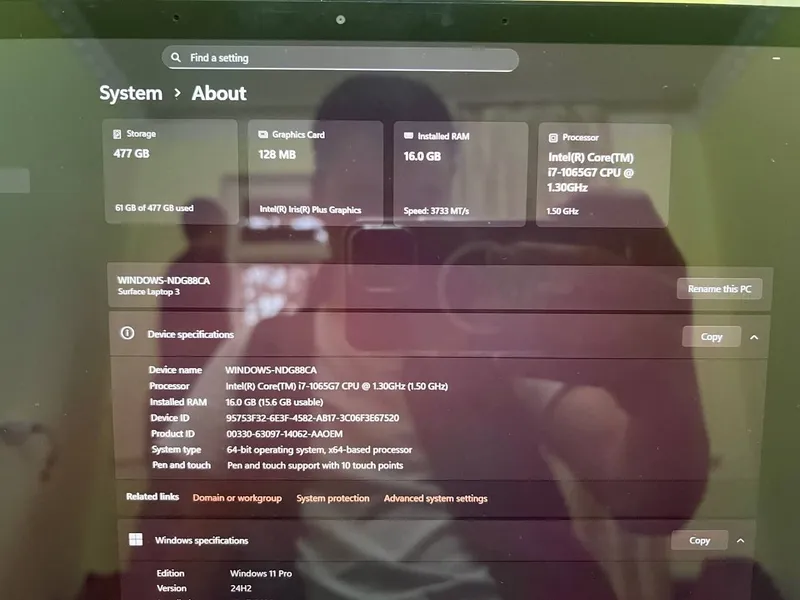Select the Pen and touch support text

[x=315, y=465]
